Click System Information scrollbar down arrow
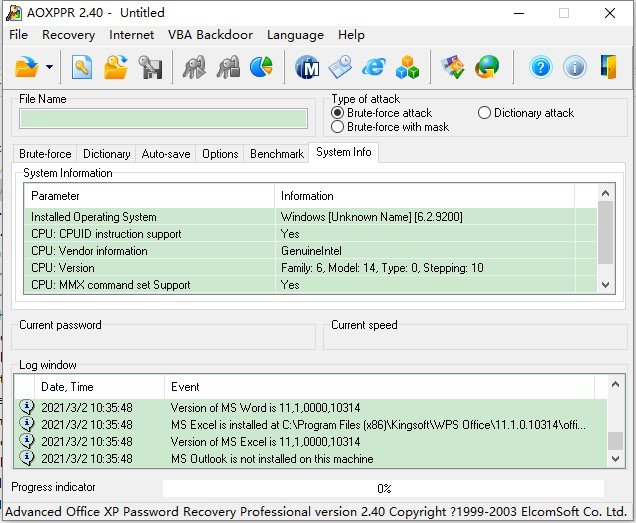 [x=606, y=285]
